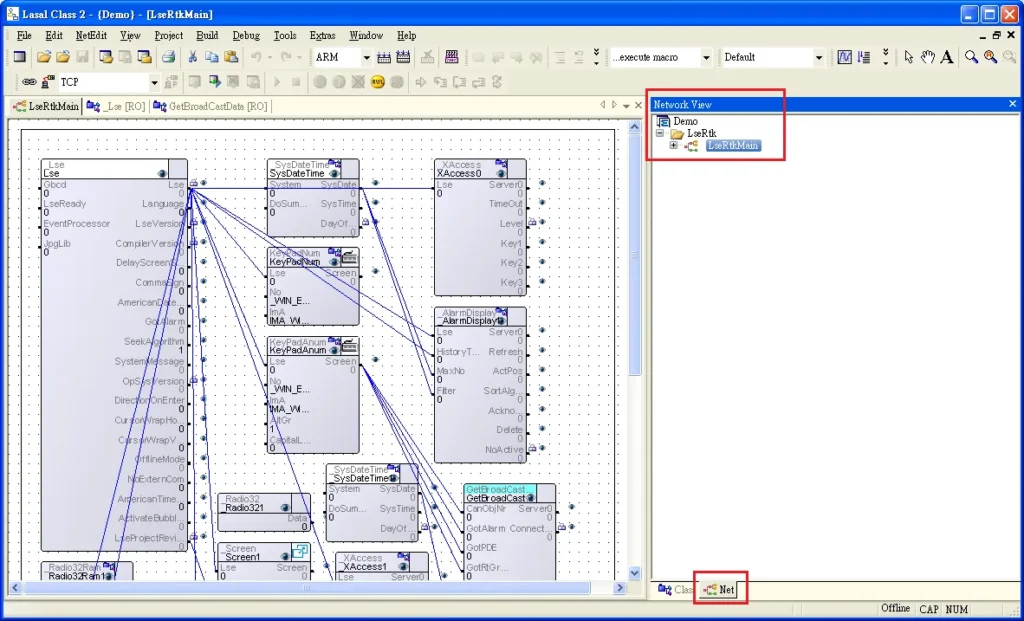Click the Save disk icon in toolbar
The height and width of the screenshot is (621, 1024).
[x=82, y=57]
